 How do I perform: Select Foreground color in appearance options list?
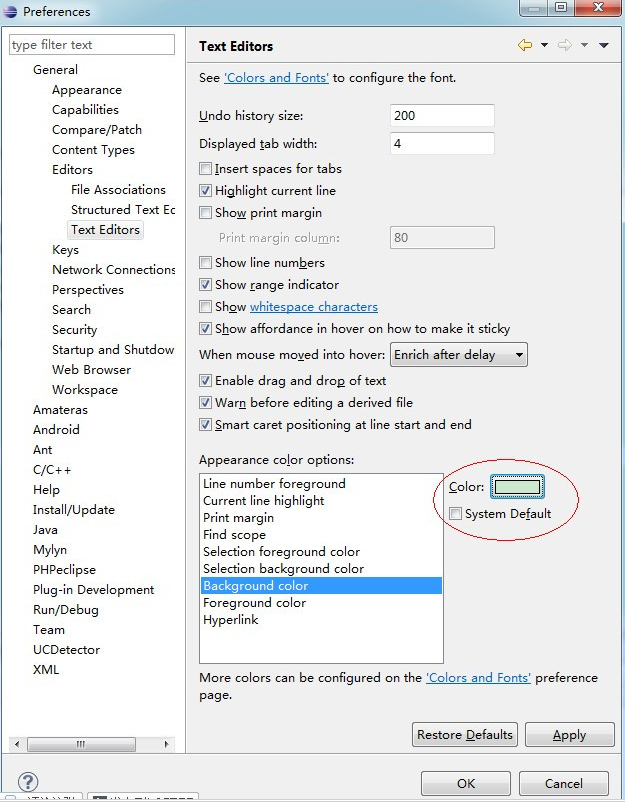254,603
